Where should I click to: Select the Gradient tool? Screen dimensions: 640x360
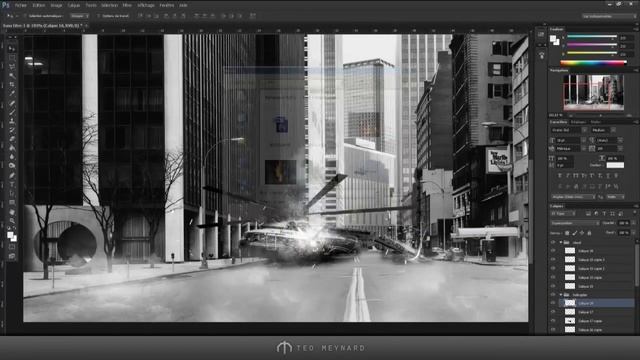11,148
